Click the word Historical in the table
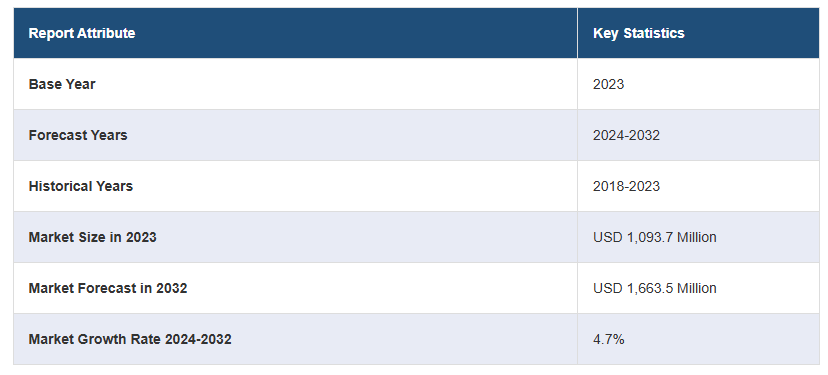The width and height of the screenshot is (828, 375). [x=60, y=186]
